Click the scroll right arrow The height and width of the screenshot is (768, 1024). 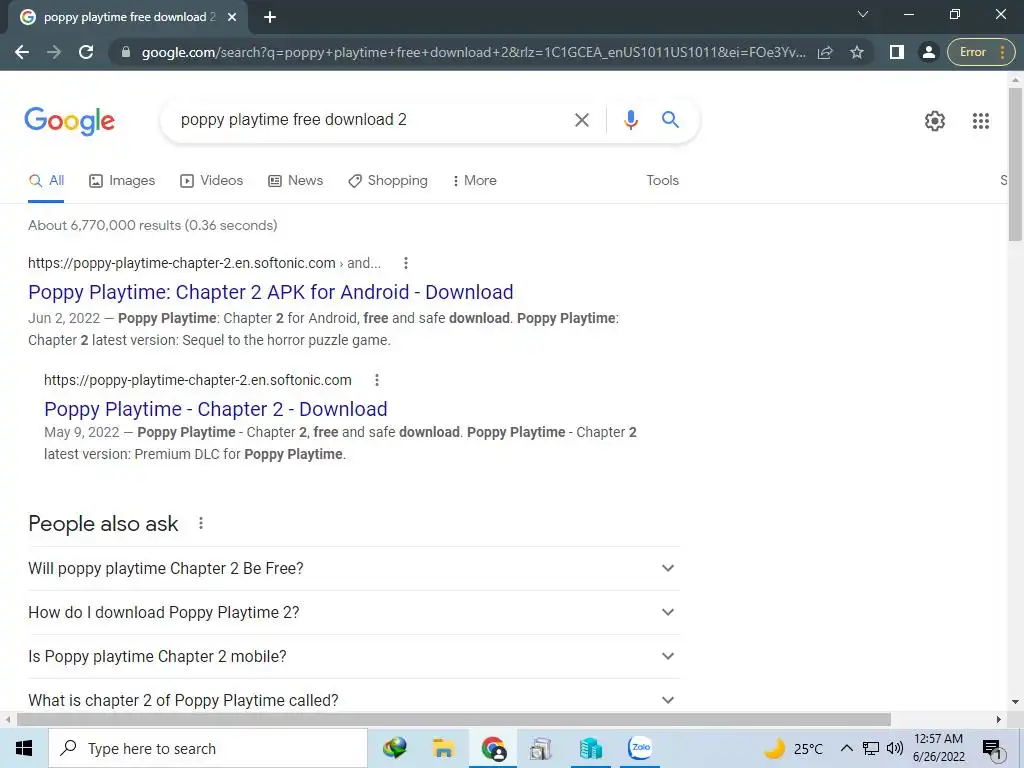pos(999,720)
